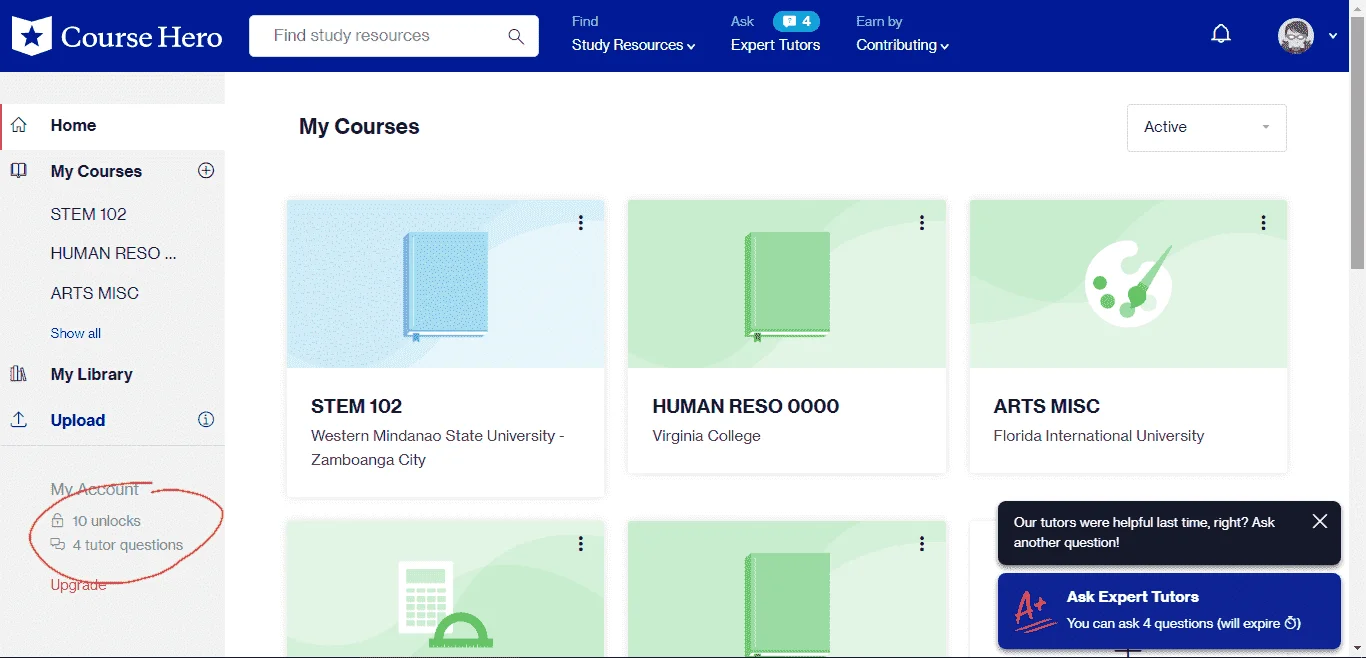The width and height of the screenshot is (1366, 658).
Task: Click the search magnifier icon
Action: [x=516, y=36]
